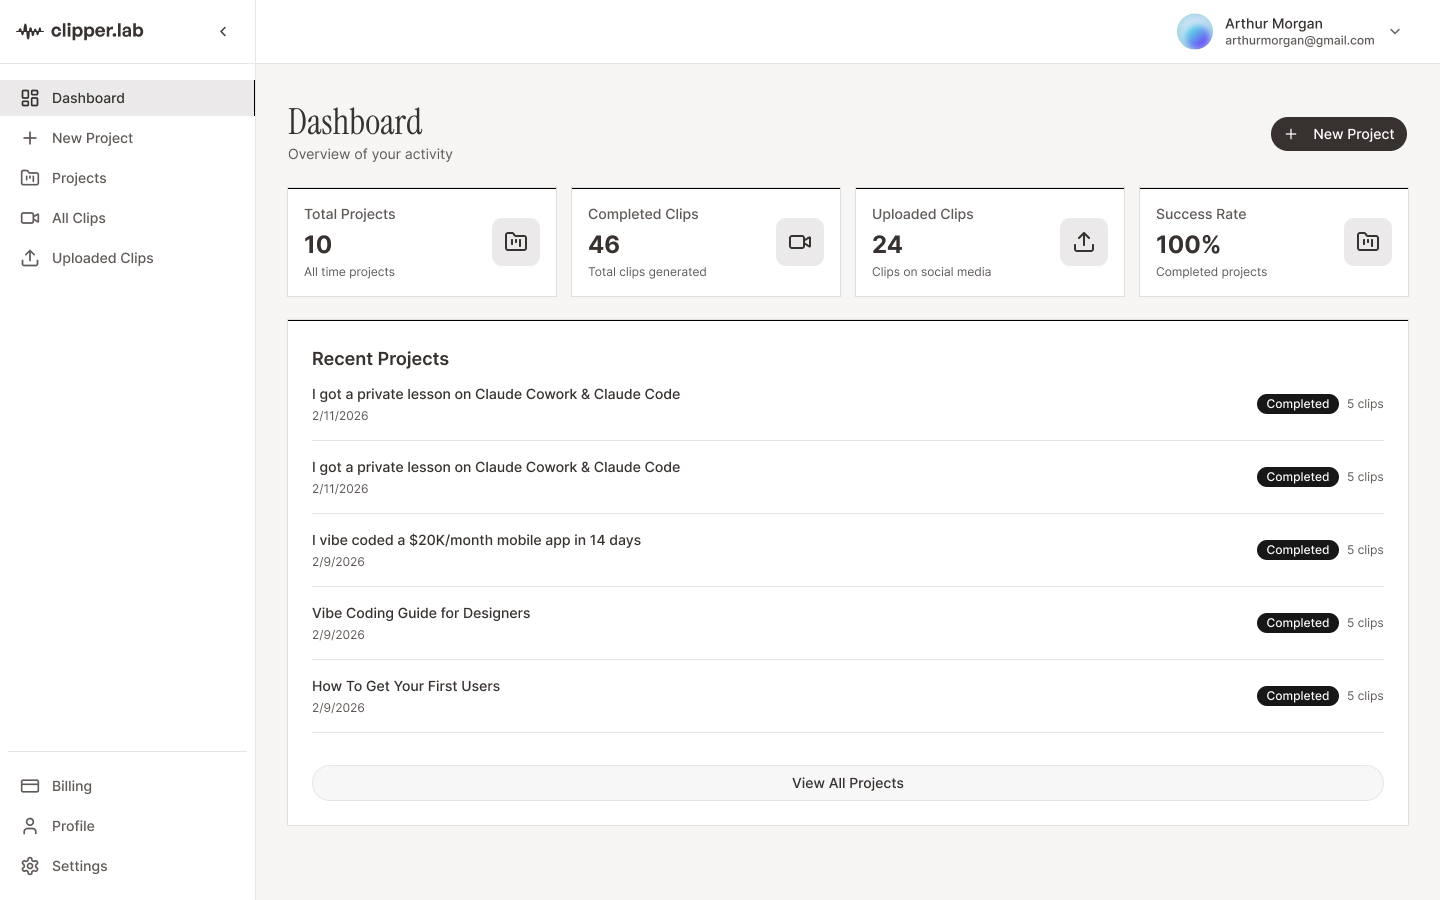The height and width of the screenshot is (900, 1440).
Task: Click the camera icon for All Clips
Action: tap(29, 217)
